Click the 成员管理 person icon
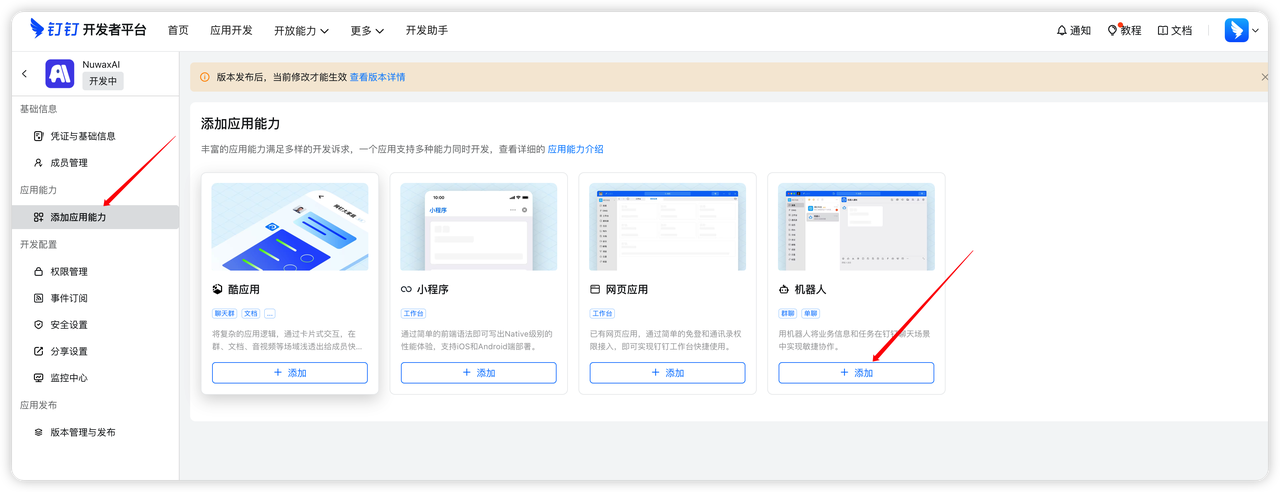Viewport: 1280px width, 492px height. pyautogui.click(x=39, y=163)
